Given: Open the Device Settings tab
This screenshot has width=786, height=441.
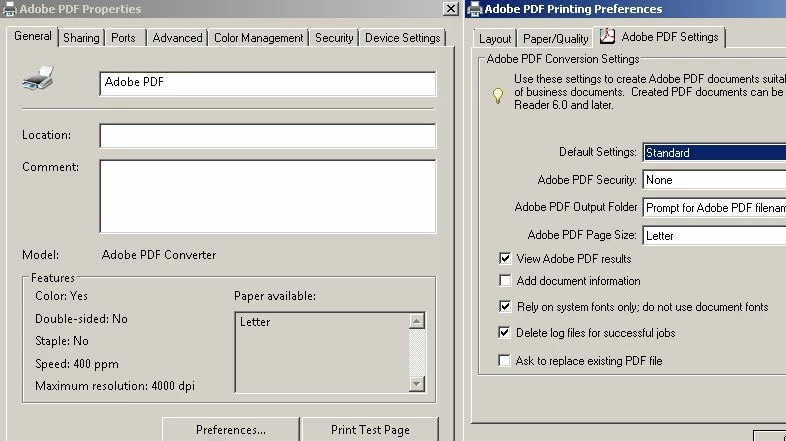Looking at the screenshot, I should coord(403,38).
